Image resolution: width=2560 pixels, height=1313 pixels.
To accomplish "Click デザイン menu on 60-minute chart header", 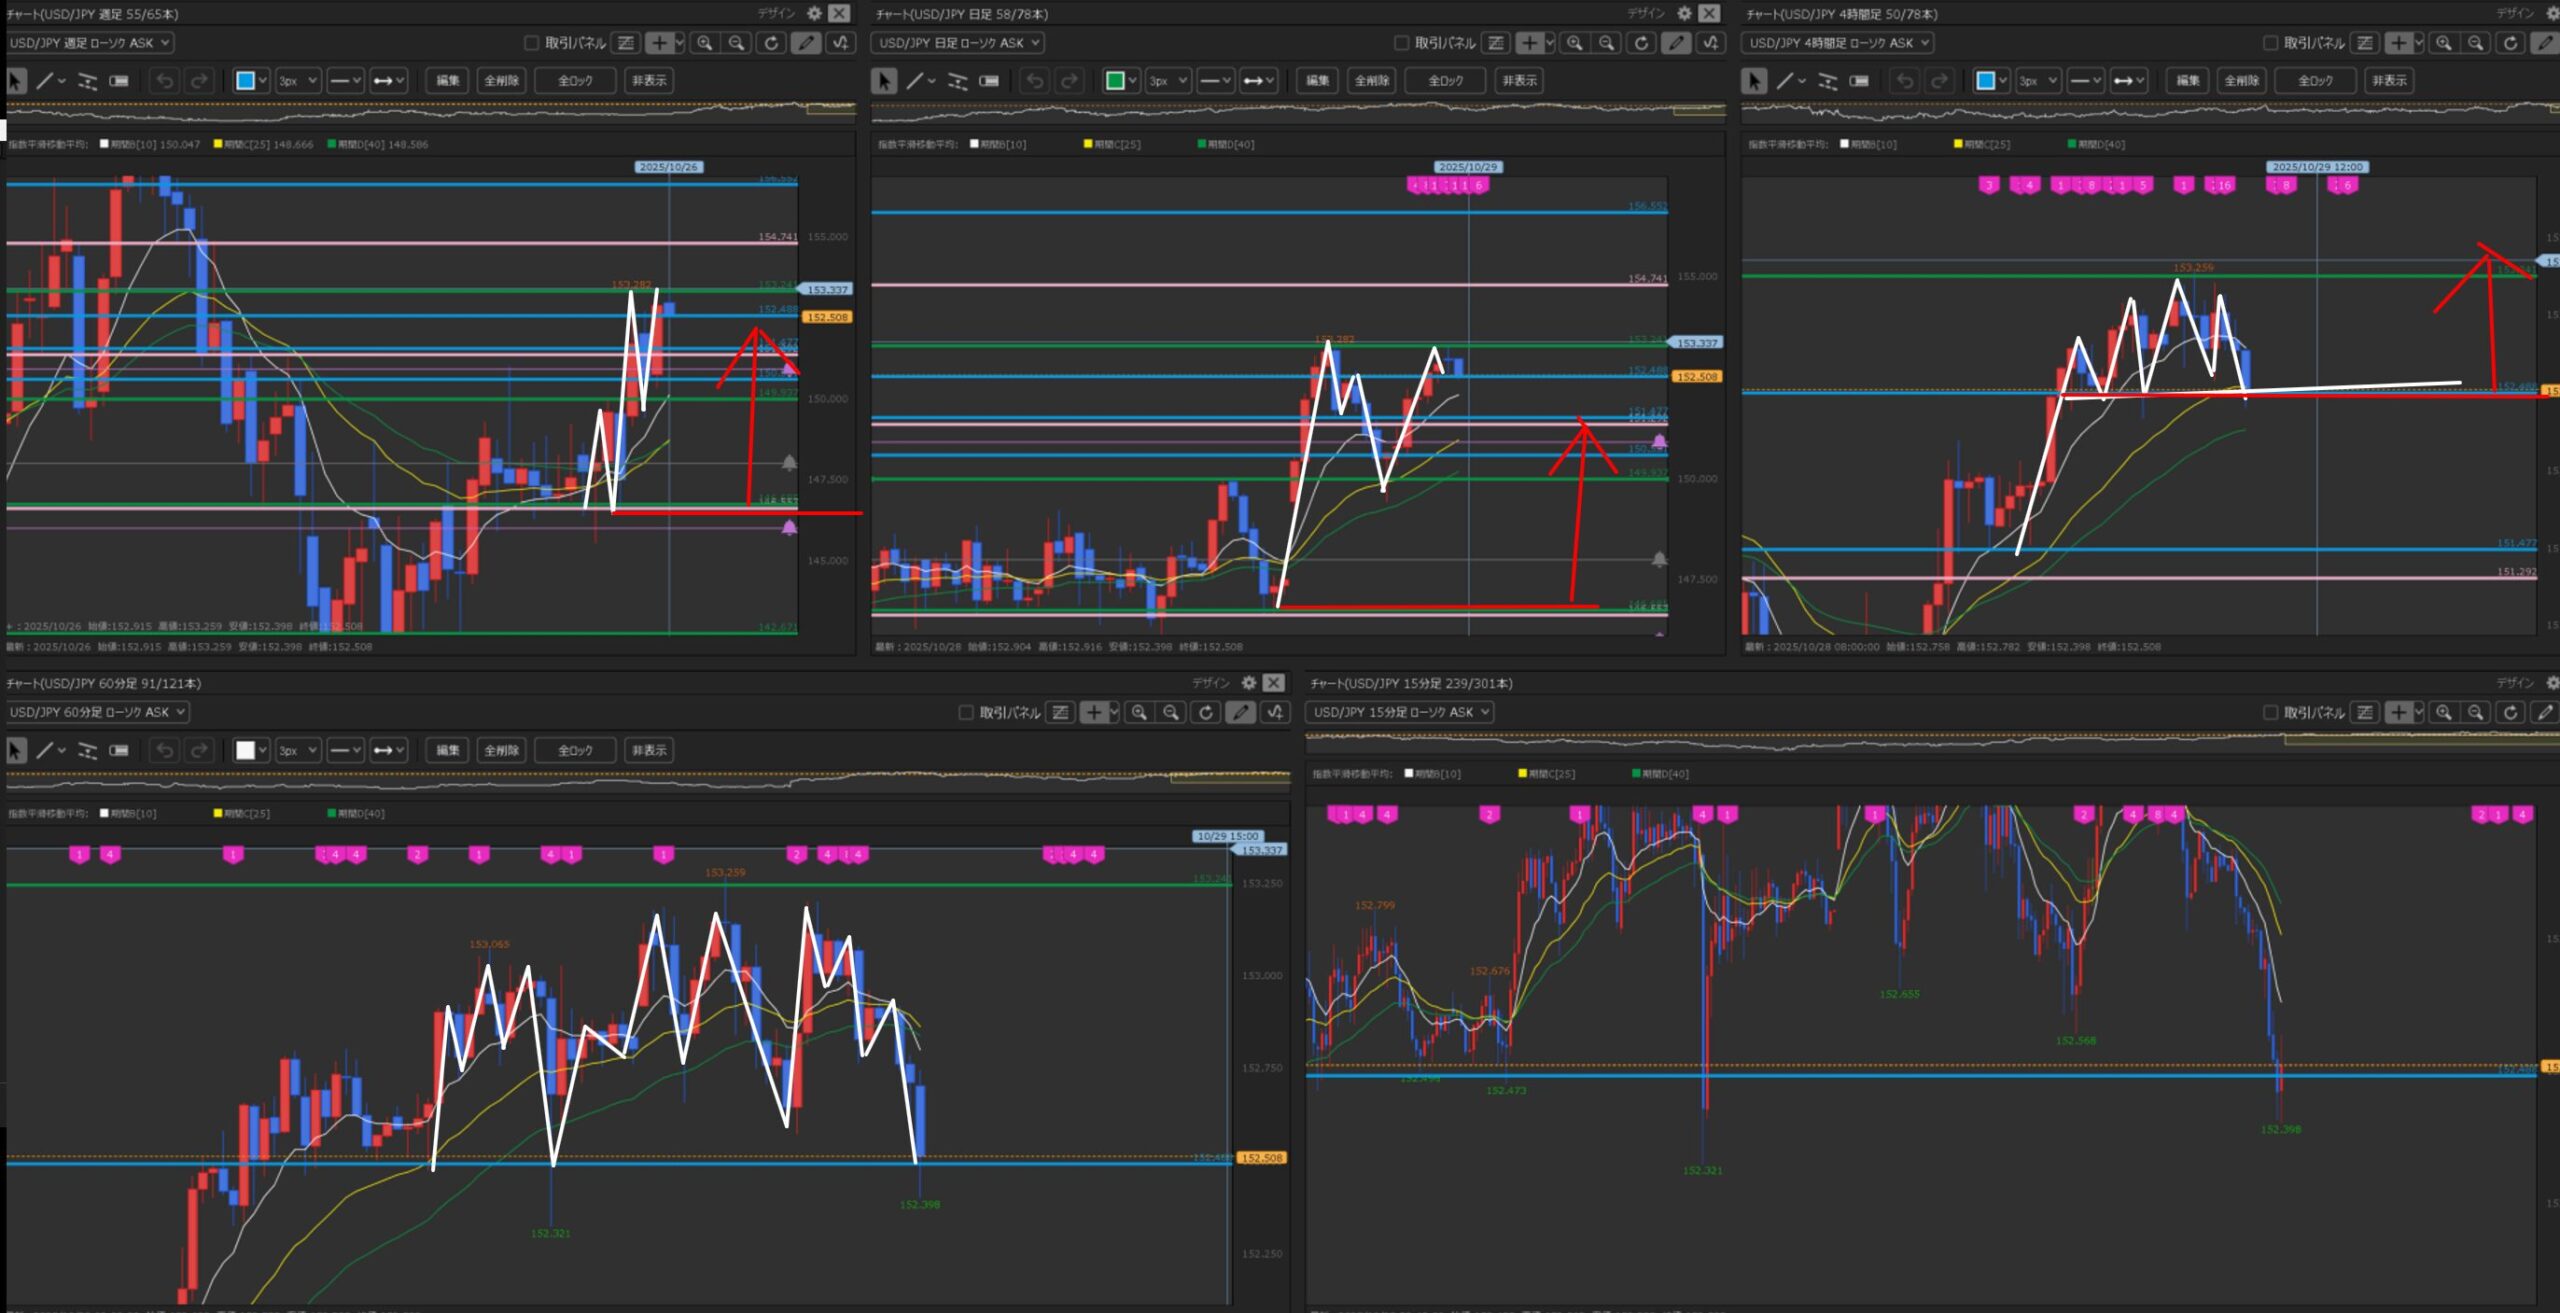I will coord(1210,683).
